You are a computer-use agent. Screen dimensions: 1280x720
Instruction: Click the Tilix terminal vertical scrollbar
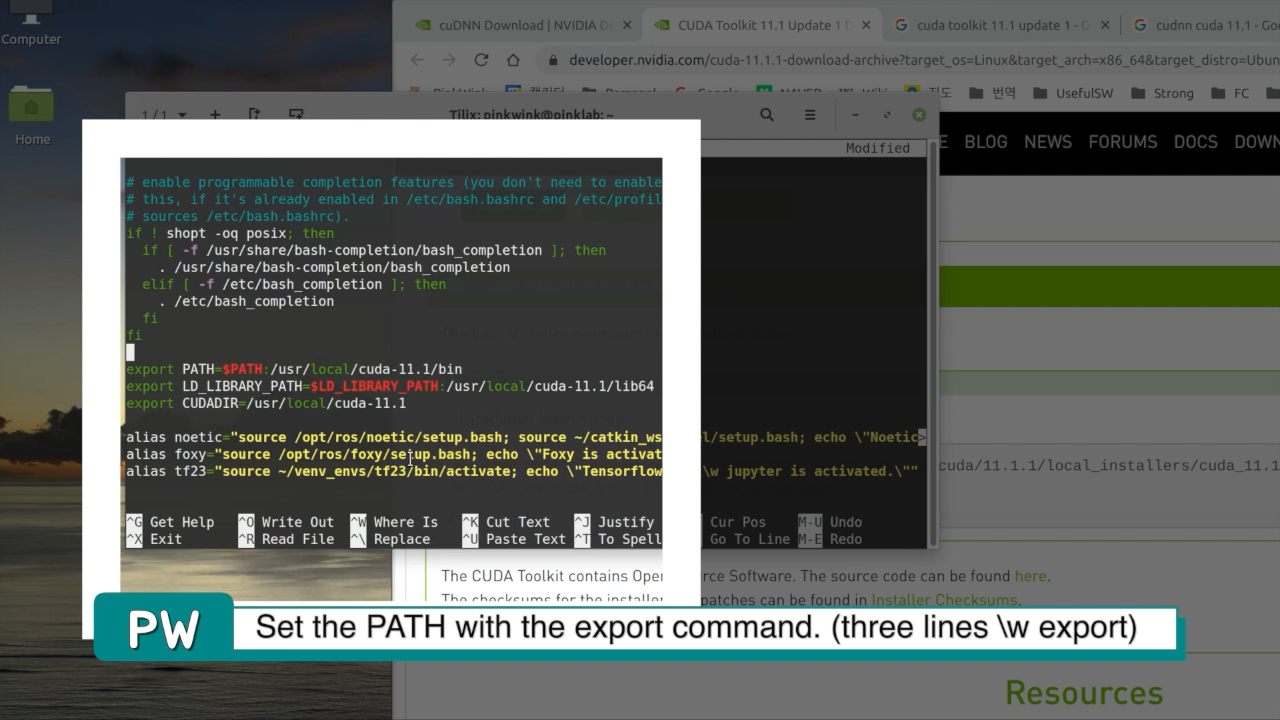(932, 345)
